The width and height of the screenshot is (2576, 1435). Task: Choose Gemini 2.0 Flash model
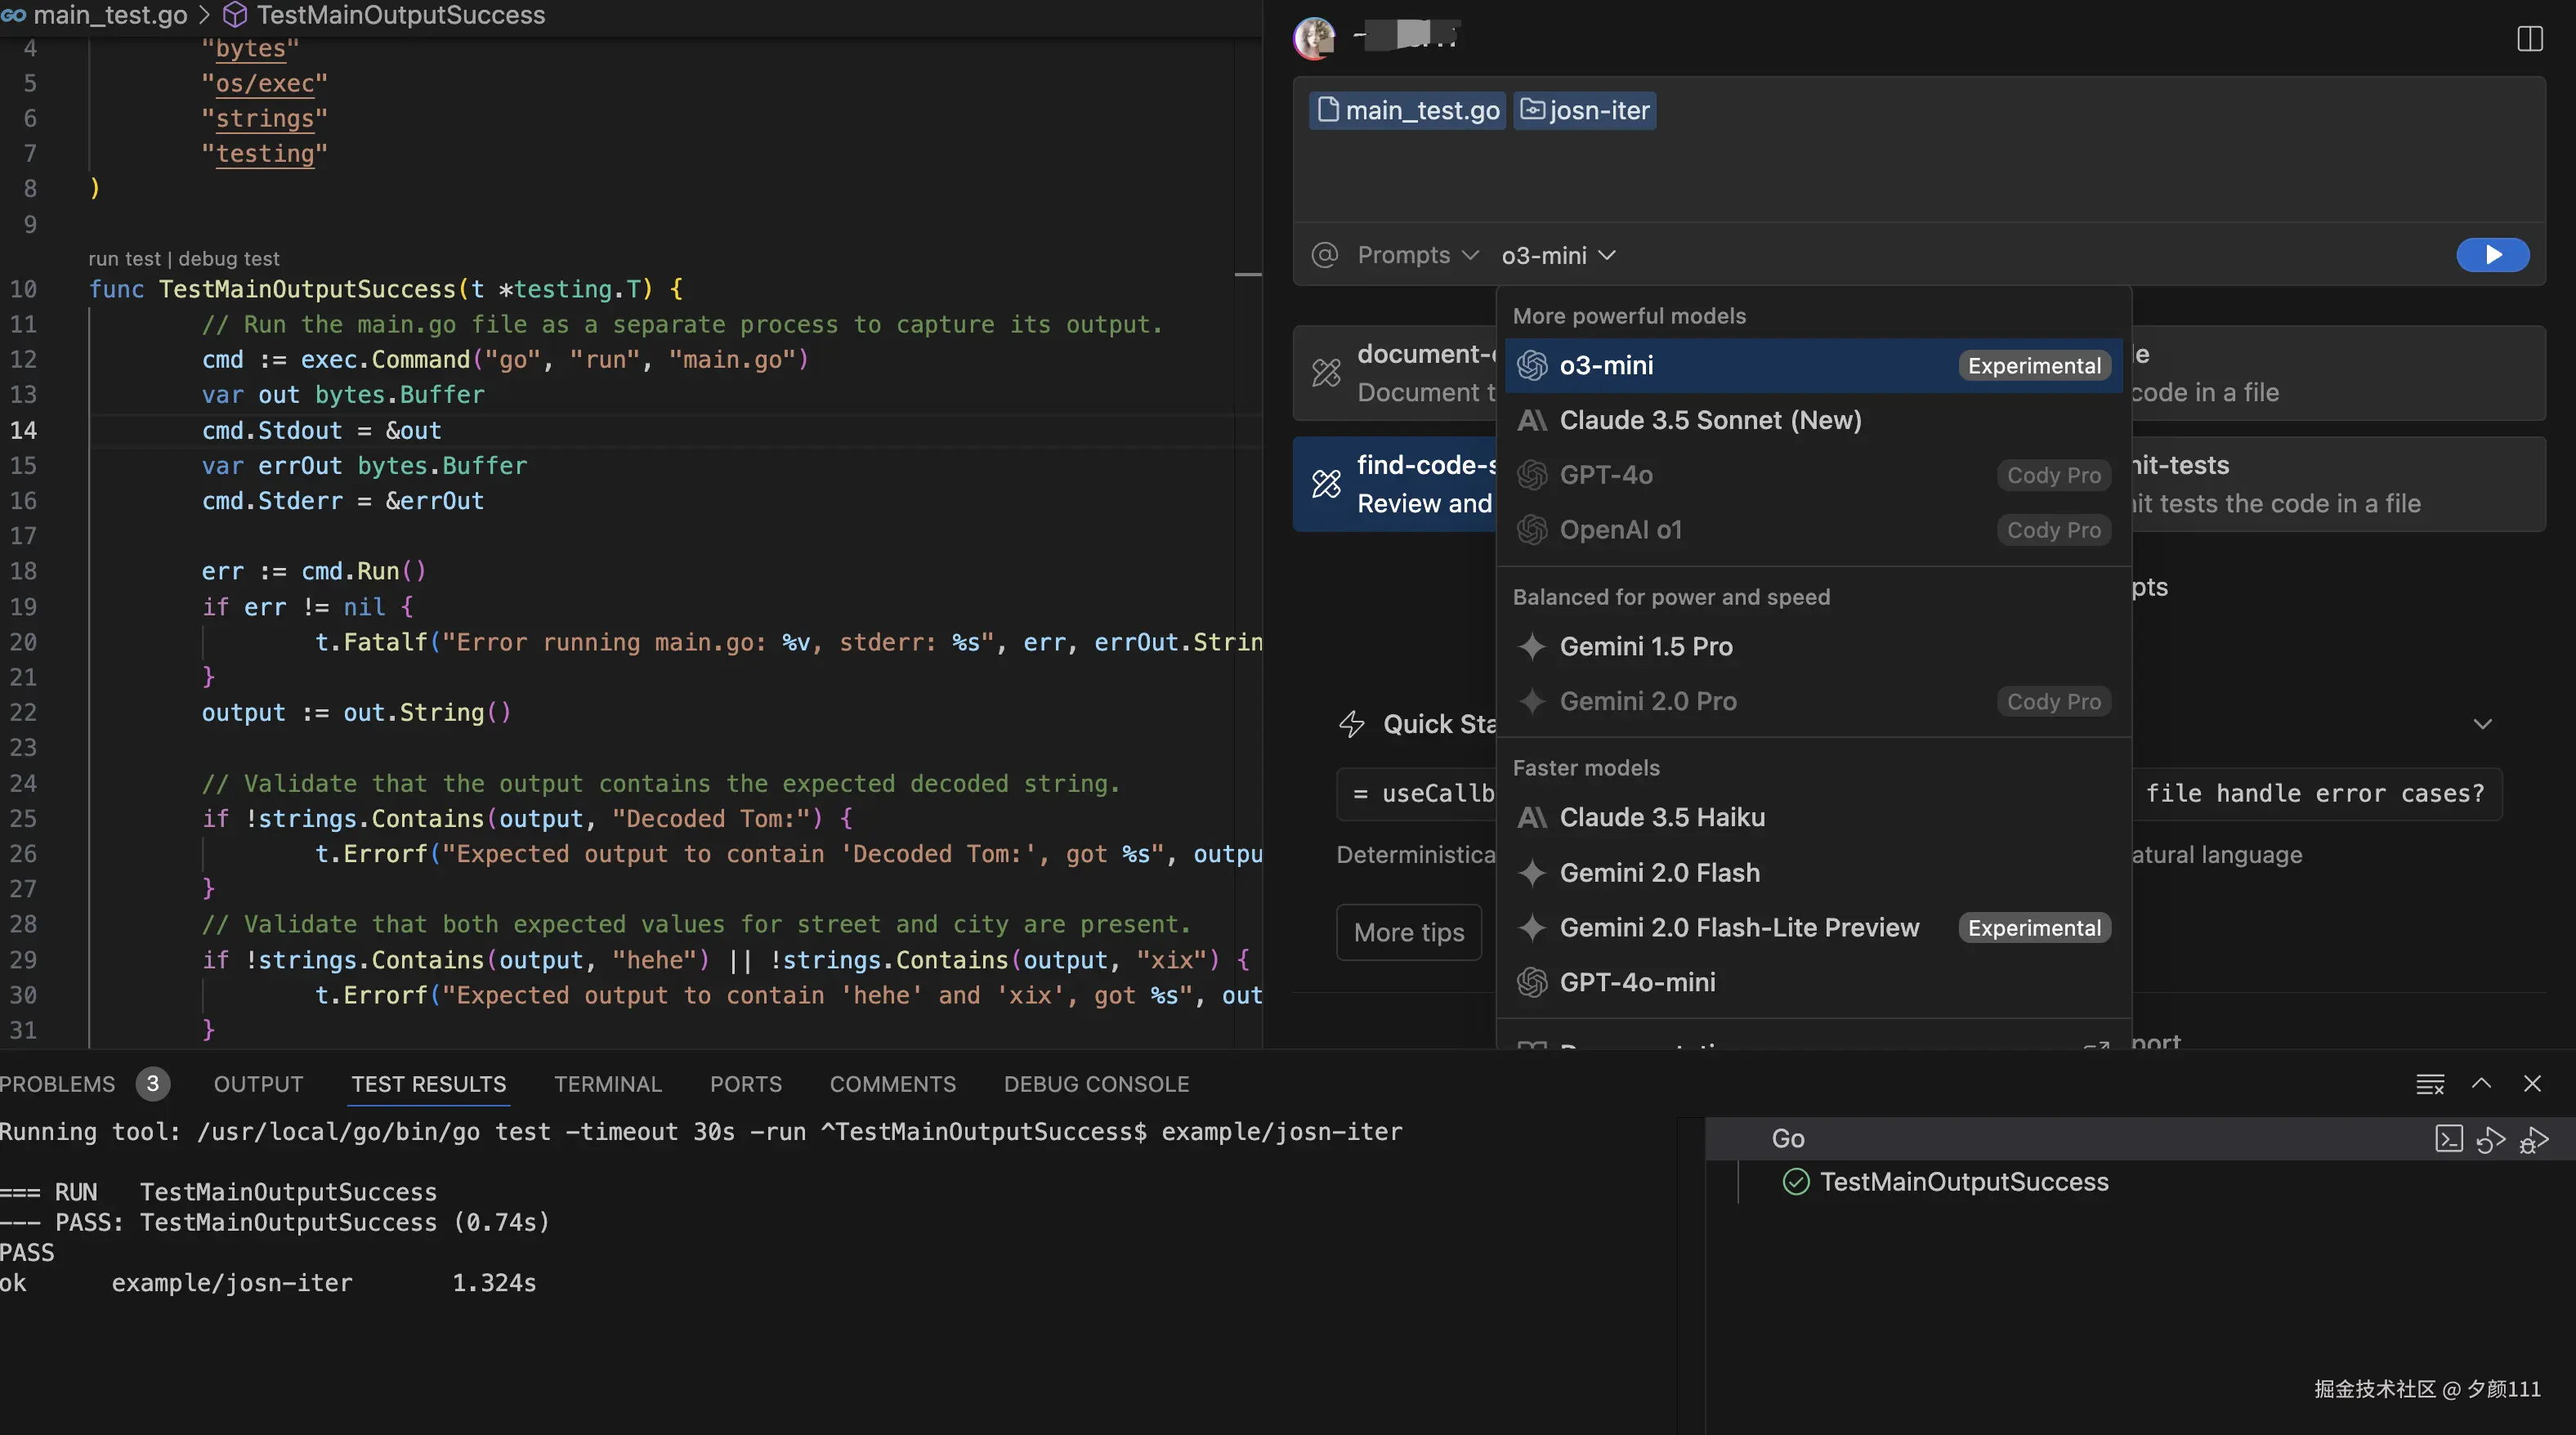tap(1659, 873)
